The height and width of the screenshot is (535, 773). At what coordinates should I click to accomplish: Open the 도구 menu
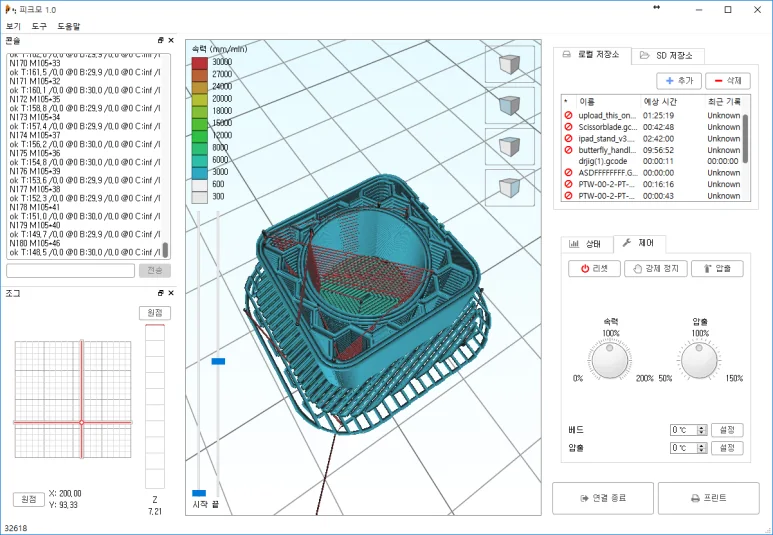point(39,26)
